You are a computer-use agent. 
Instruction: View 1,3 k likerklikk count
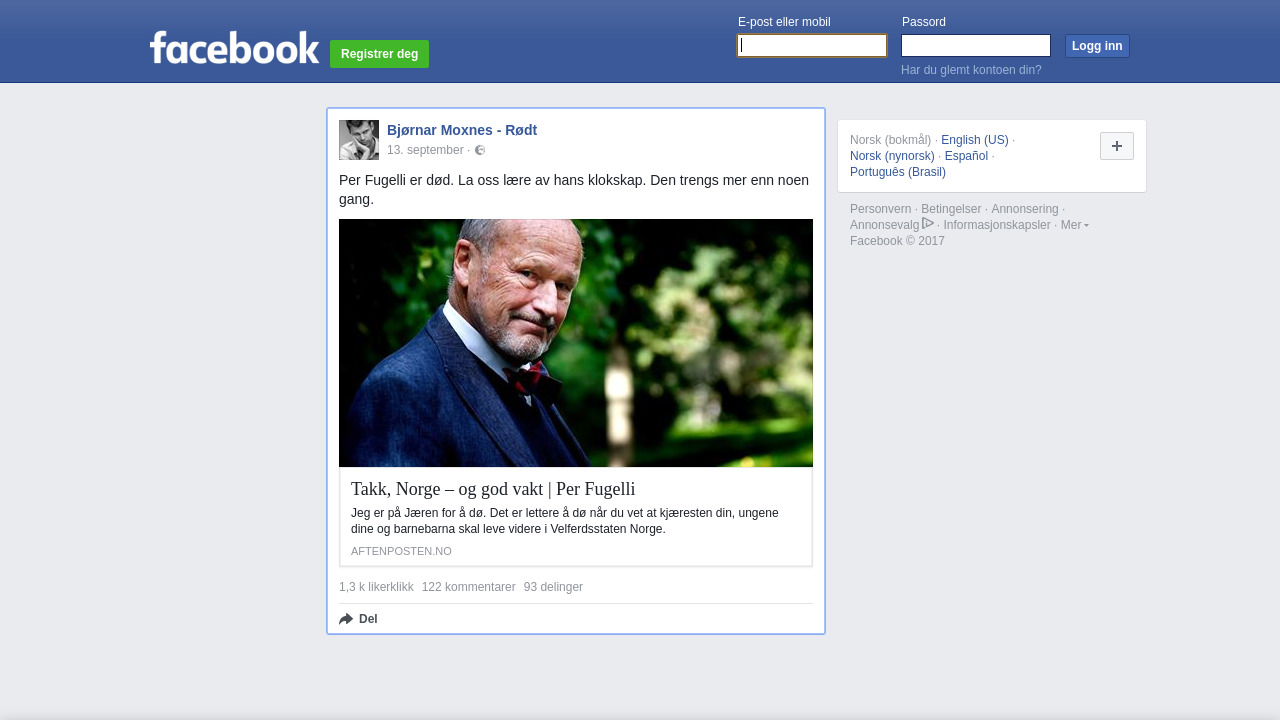376,587
